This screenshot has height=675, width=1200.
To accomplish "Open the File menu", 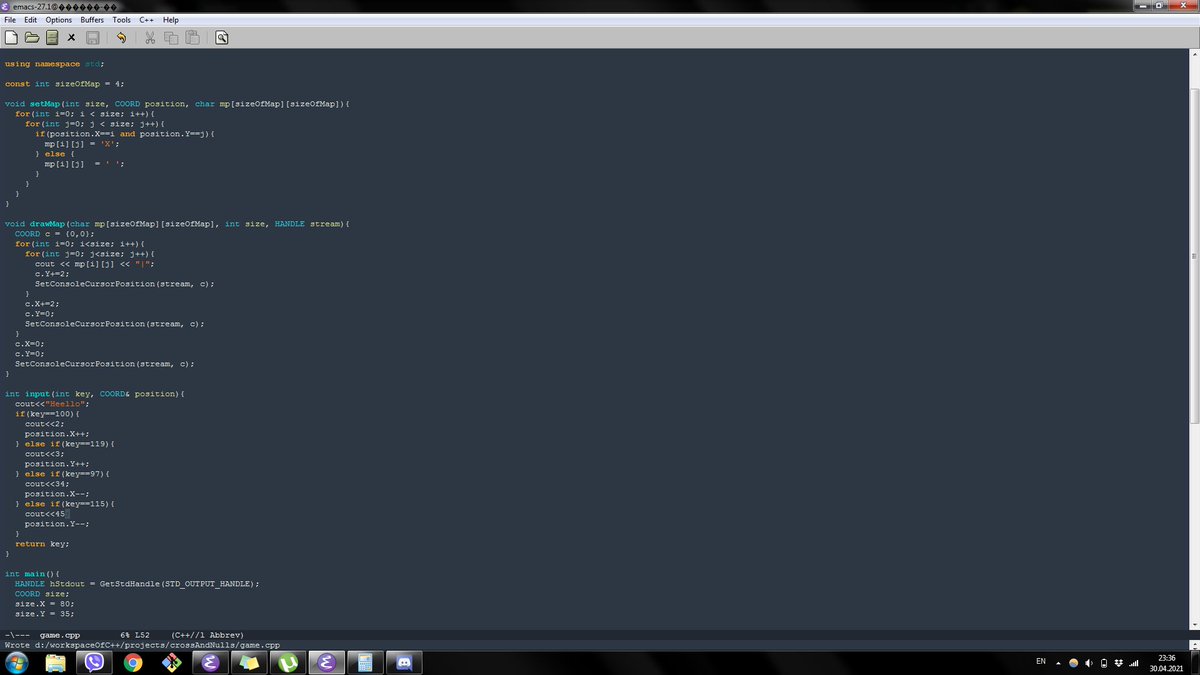I will point(11,20).
